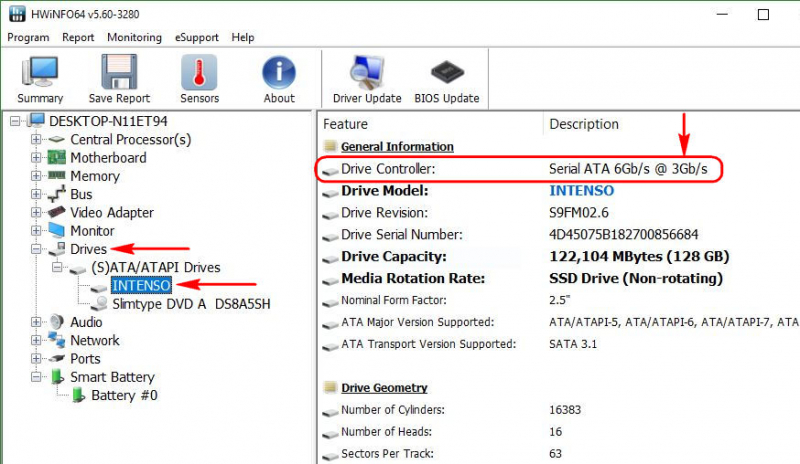Viewport: 800px width, 464px height.
Task: Click serial number 4D45075B182700856684
Action: (x=623, y=234)
